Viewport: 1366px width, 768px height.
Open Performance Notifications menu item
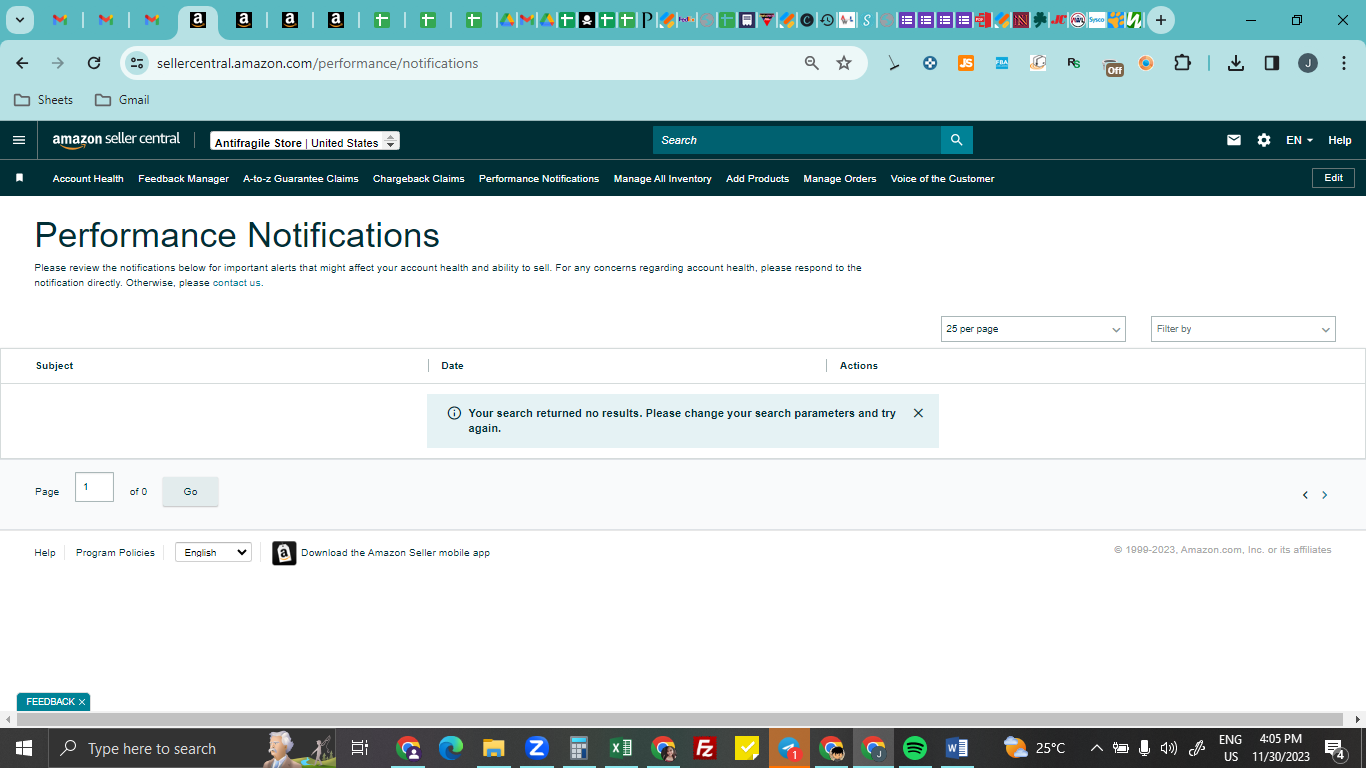[x=539, y=179]
